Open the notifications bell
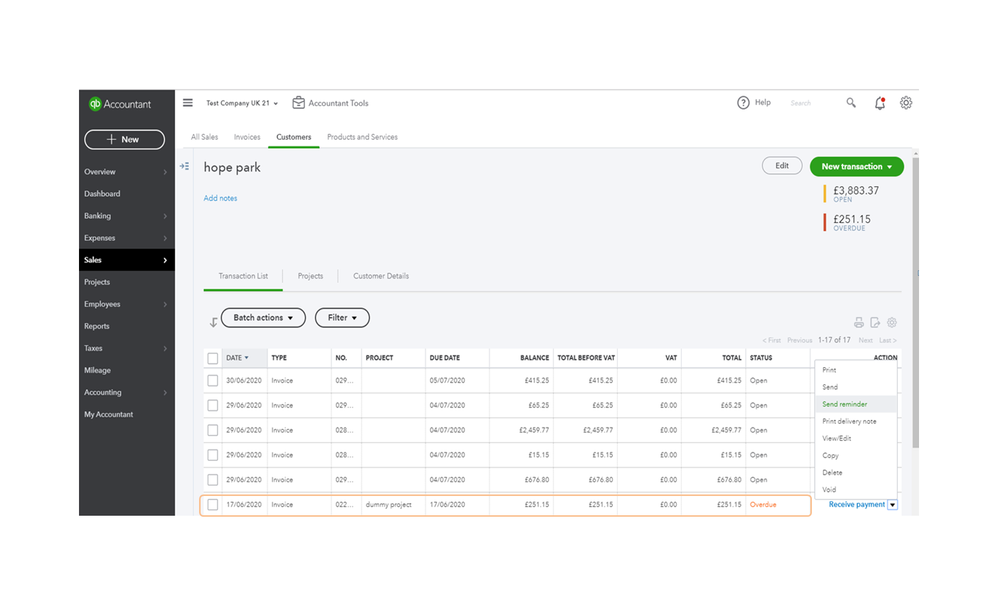 pos(880,103)
